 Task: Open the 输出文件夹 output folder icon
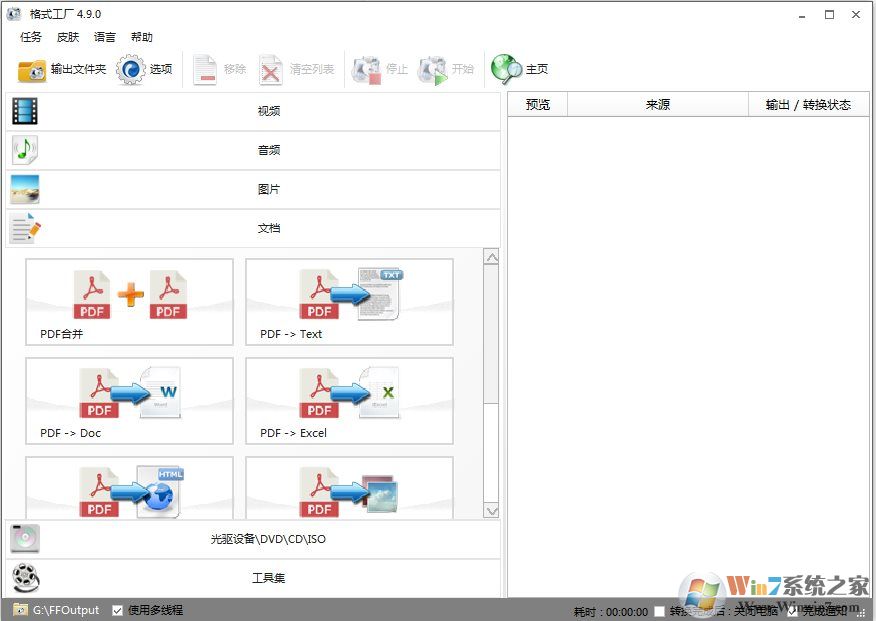click(x=32, y=70)
